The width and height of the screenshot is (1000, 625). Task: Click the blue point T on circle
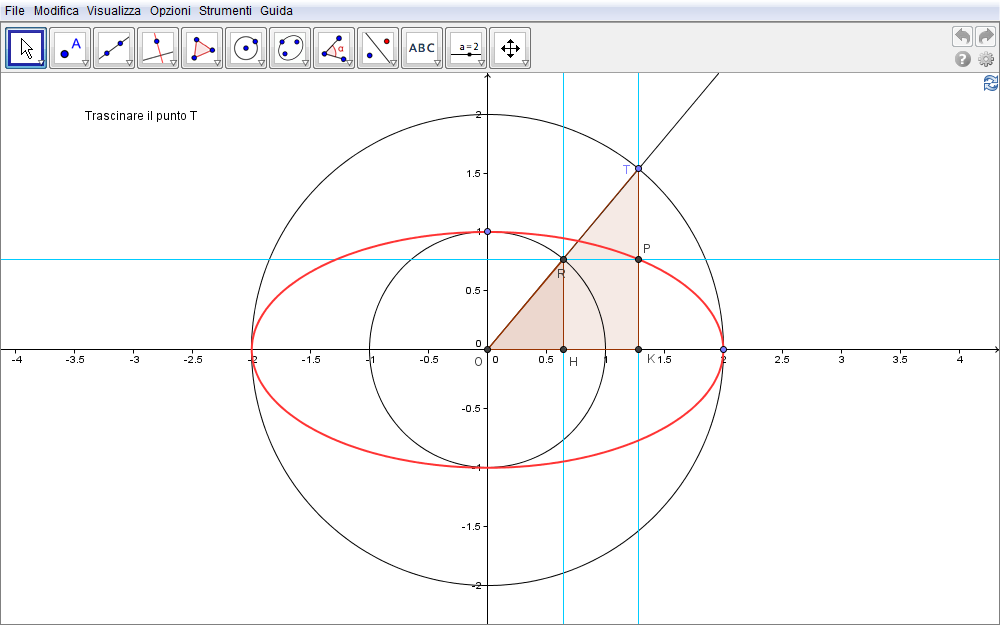pos(638,168)
